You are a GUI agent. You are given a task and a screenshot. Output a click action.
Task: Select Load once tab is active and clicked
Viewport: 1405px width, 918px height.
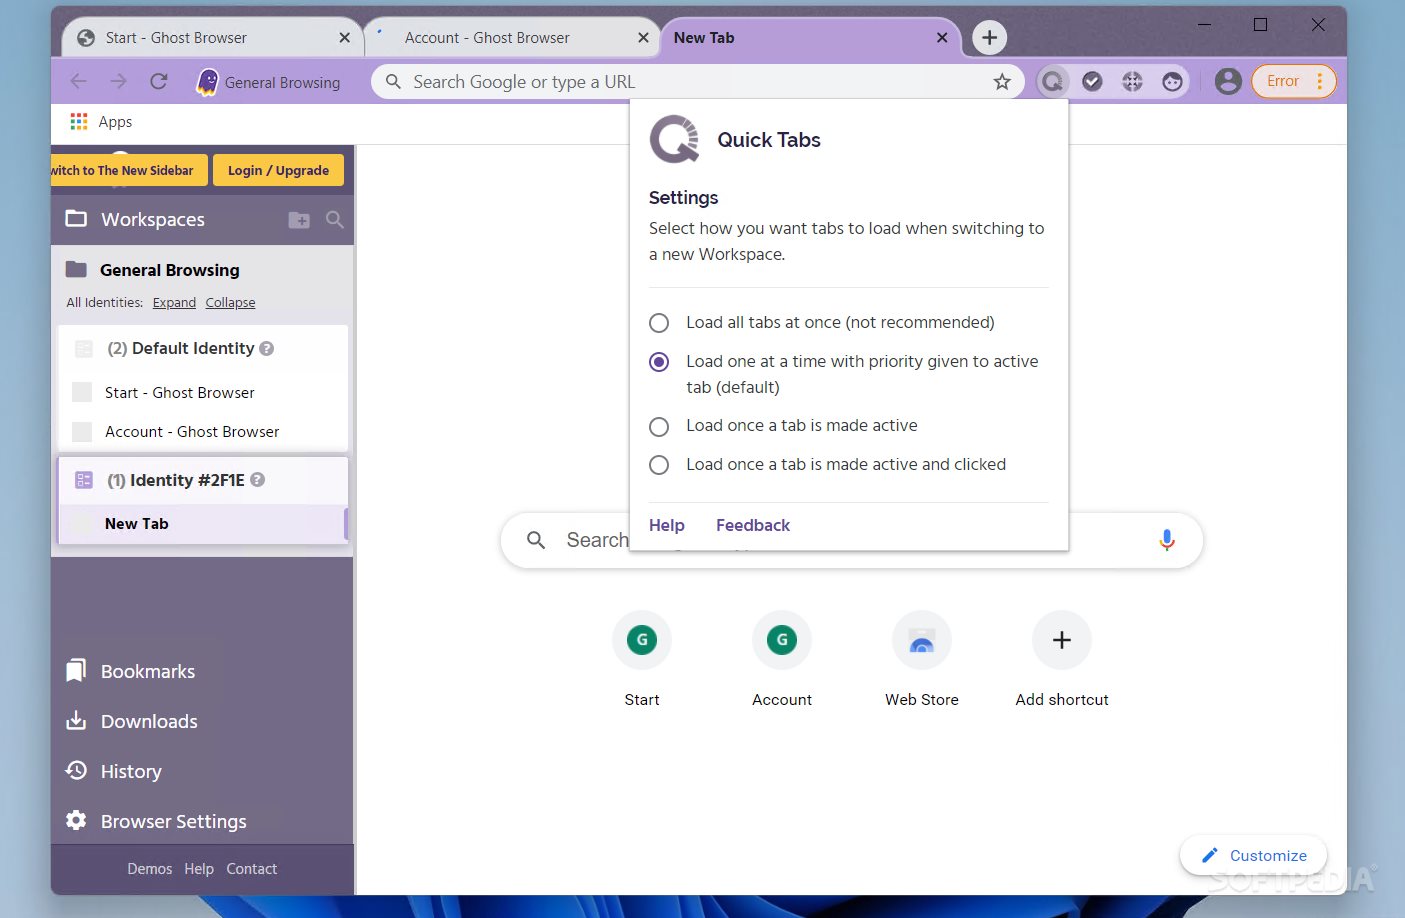[659, 465]
